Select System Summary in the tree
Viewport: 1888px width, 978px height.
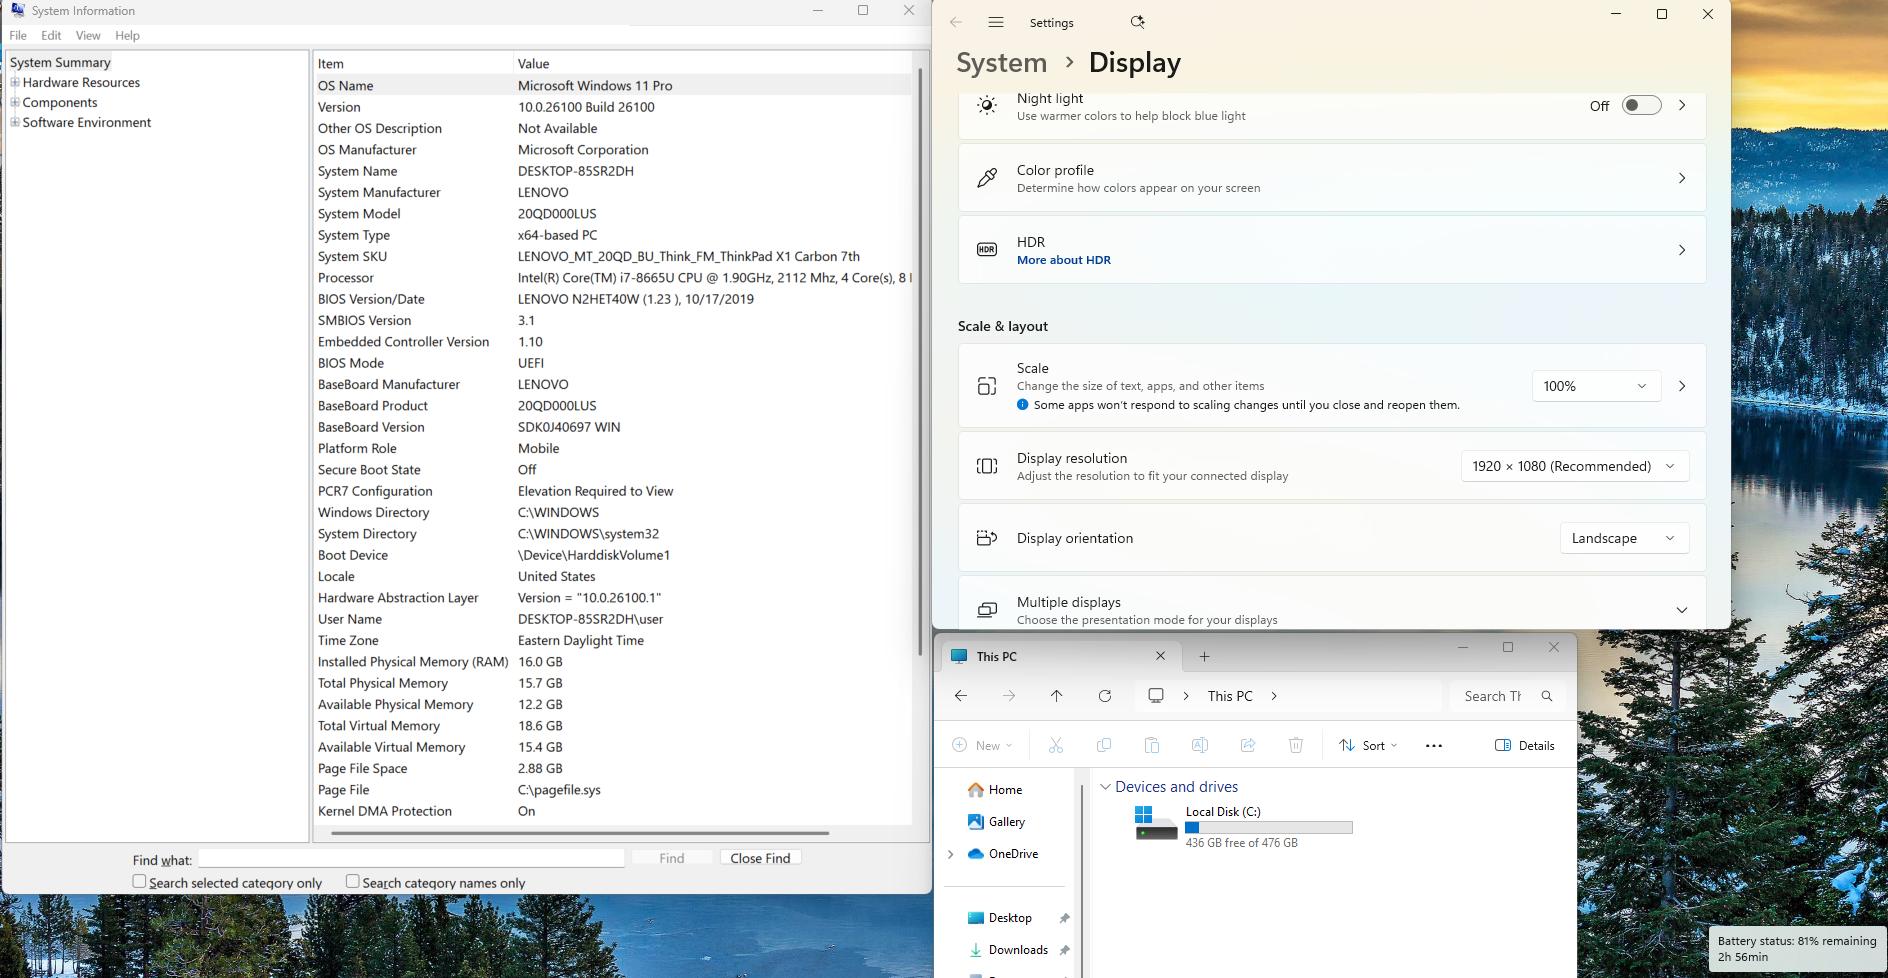pyautogui.click(x=60, y=62)
